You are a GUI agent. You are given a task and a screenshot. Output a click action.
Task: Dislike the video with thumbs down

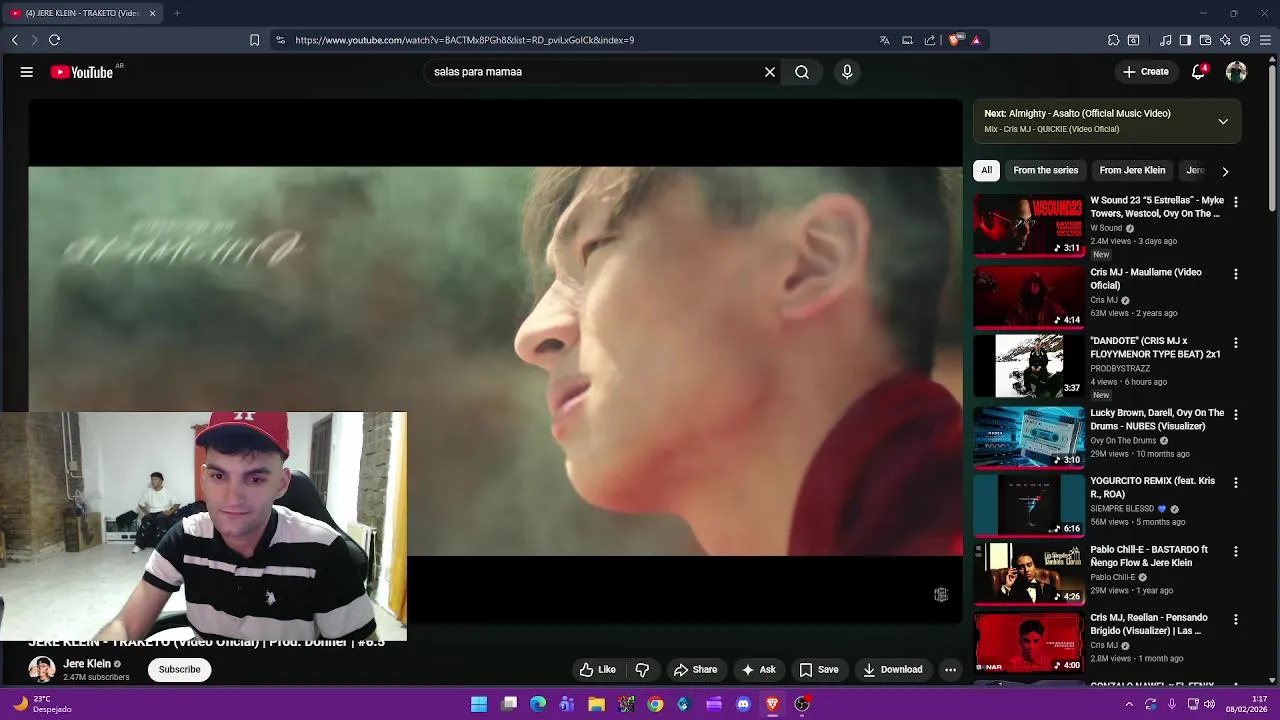click(643, 670)
